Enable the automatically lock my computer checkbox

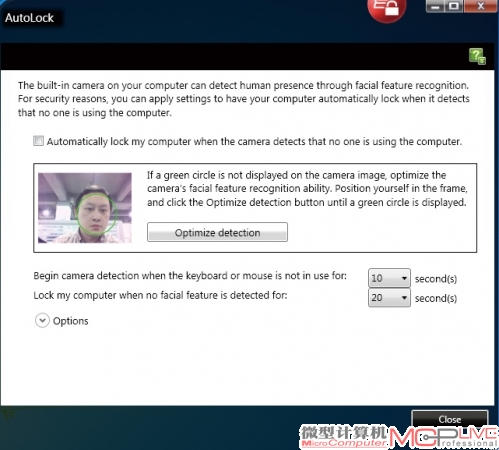pyautogui.click(x=38, y=141)
